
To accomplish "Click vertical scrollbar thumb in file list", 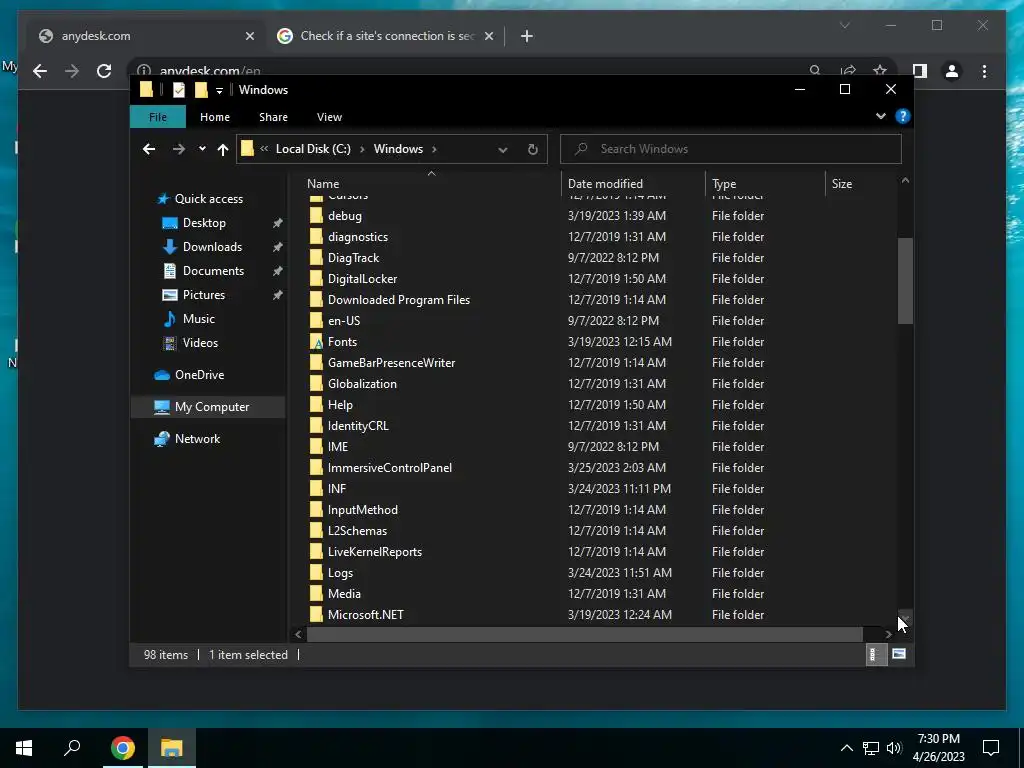I will coord(905,281).
